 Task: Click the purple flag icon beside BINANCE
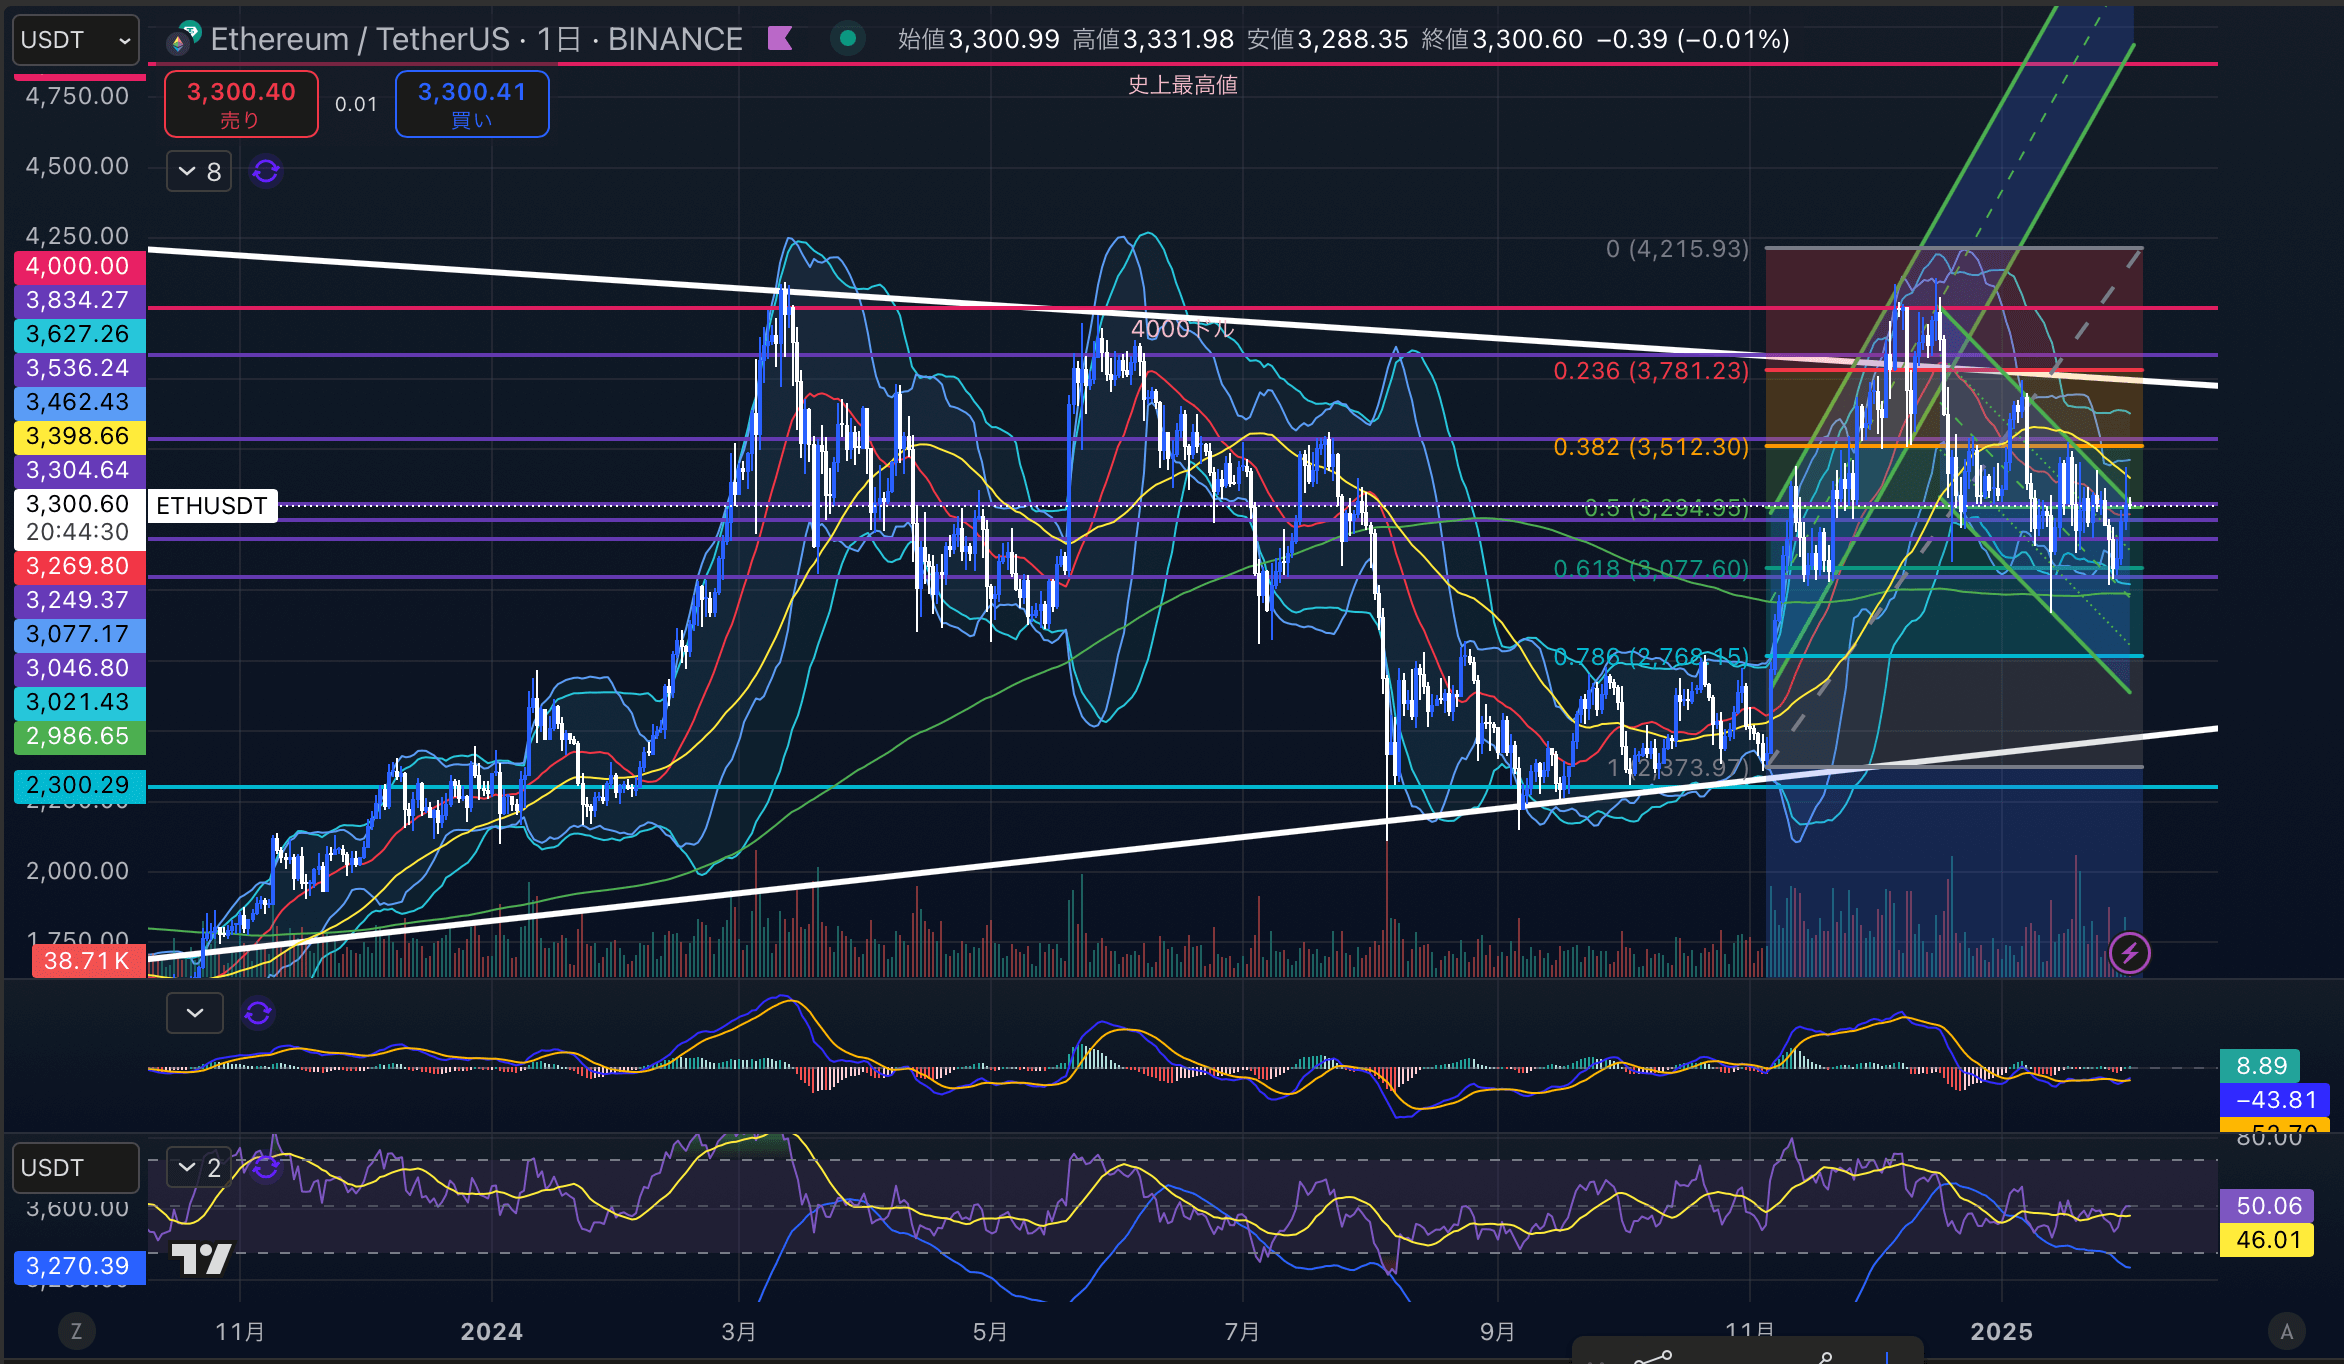[780, 39]
